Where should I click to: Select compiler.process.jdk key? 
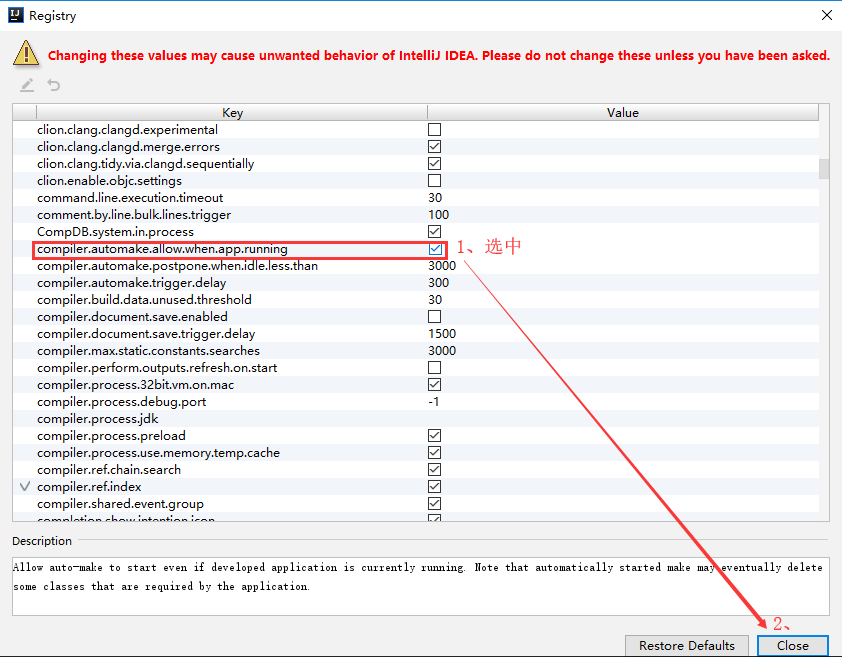click(x=98, y=418)
